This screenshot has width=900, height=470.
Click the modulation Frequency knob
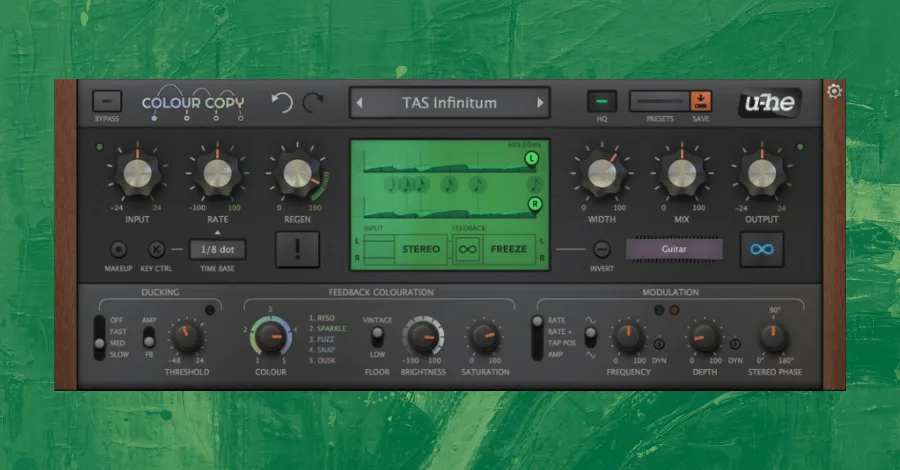(x=629, y=337)
